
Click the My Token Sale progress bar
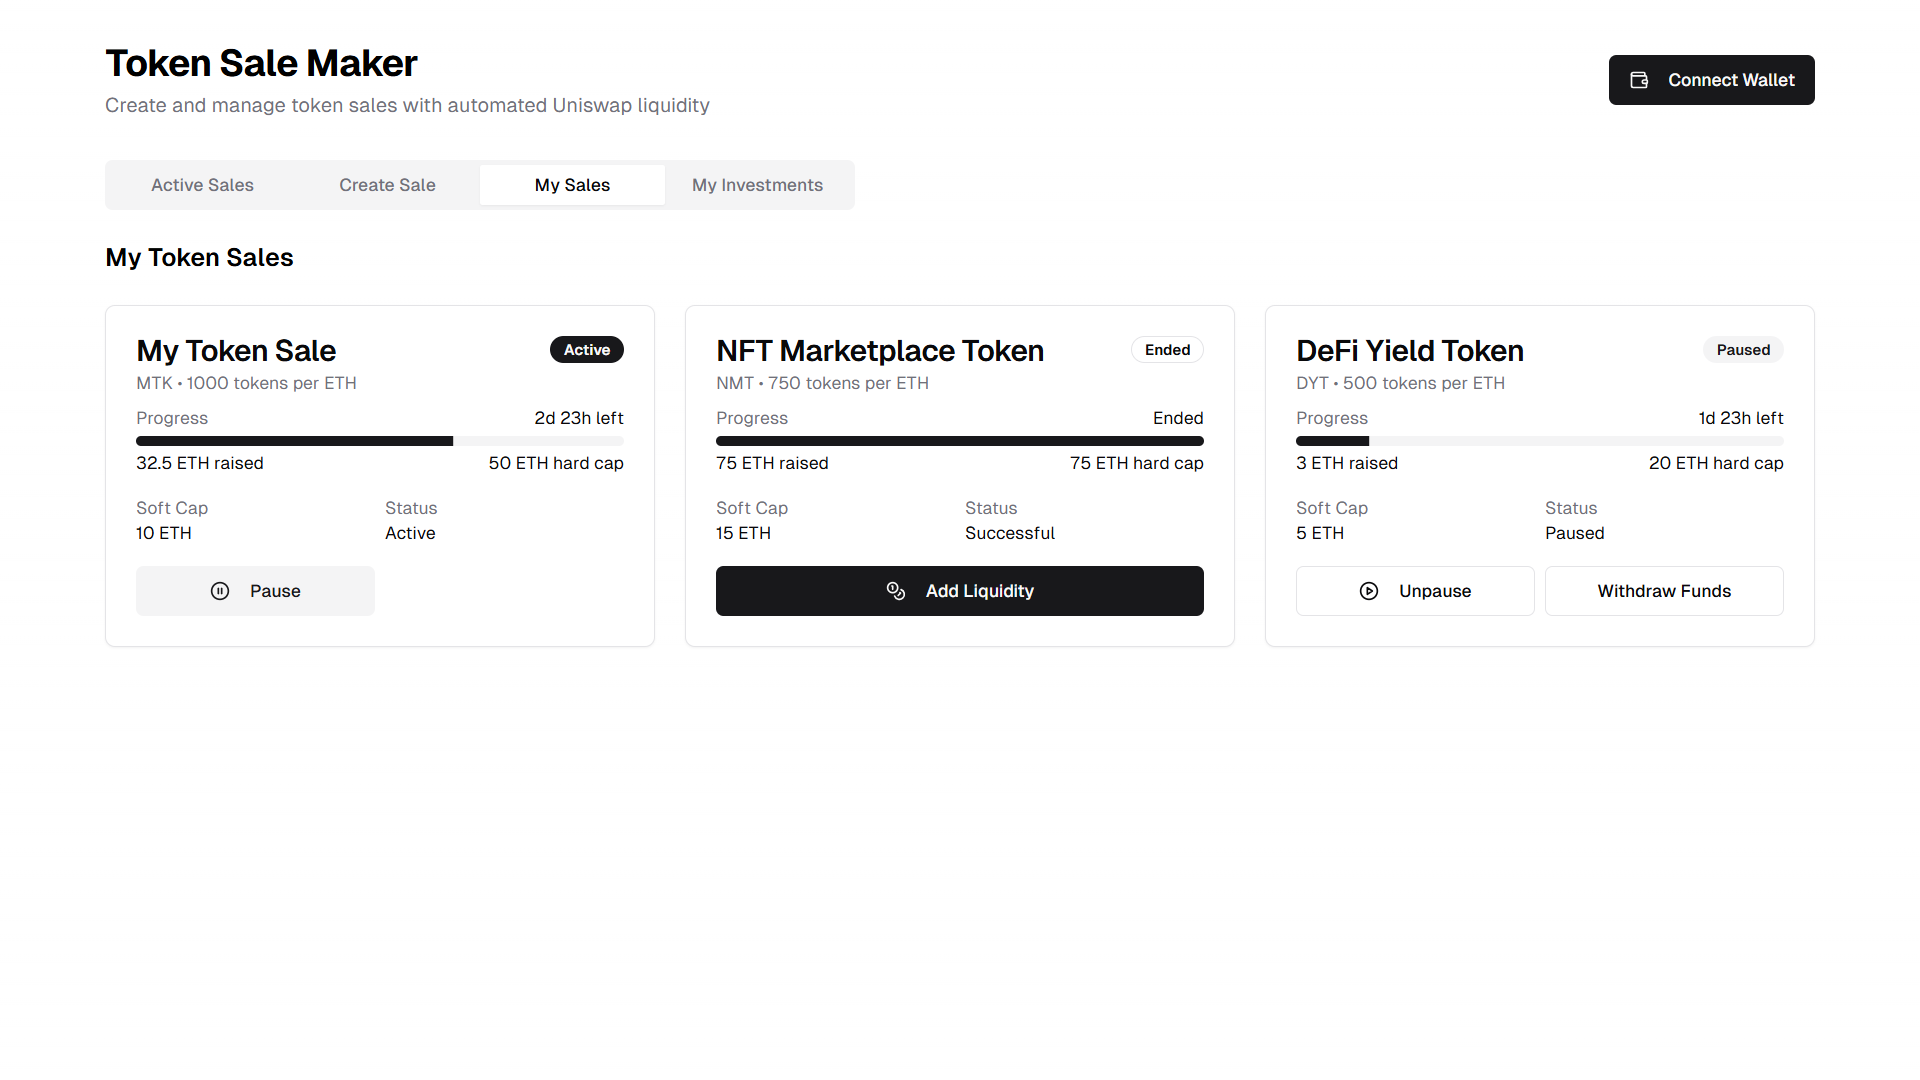[x=380, y=441]
